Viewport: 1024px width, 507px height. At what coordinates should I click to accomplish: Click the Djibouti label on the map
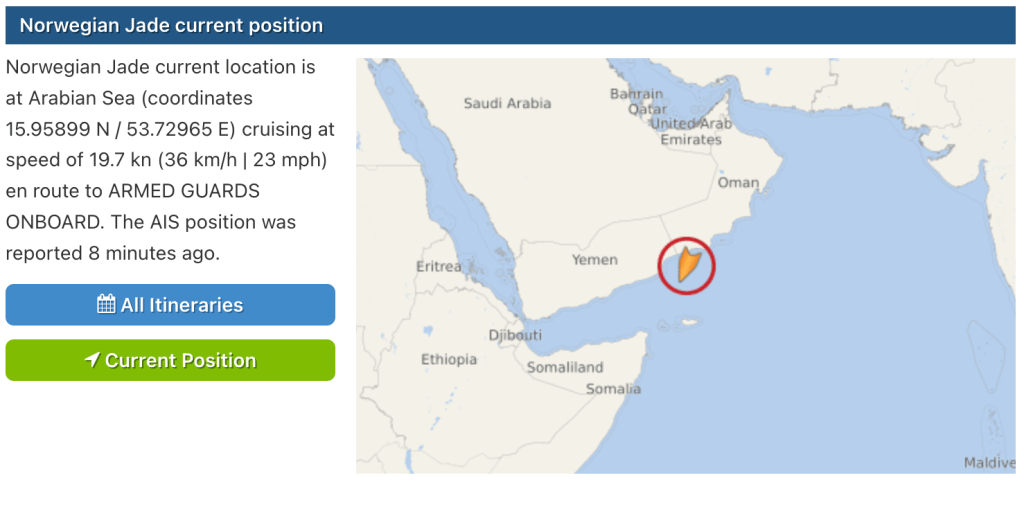click(x=515, y=335)
